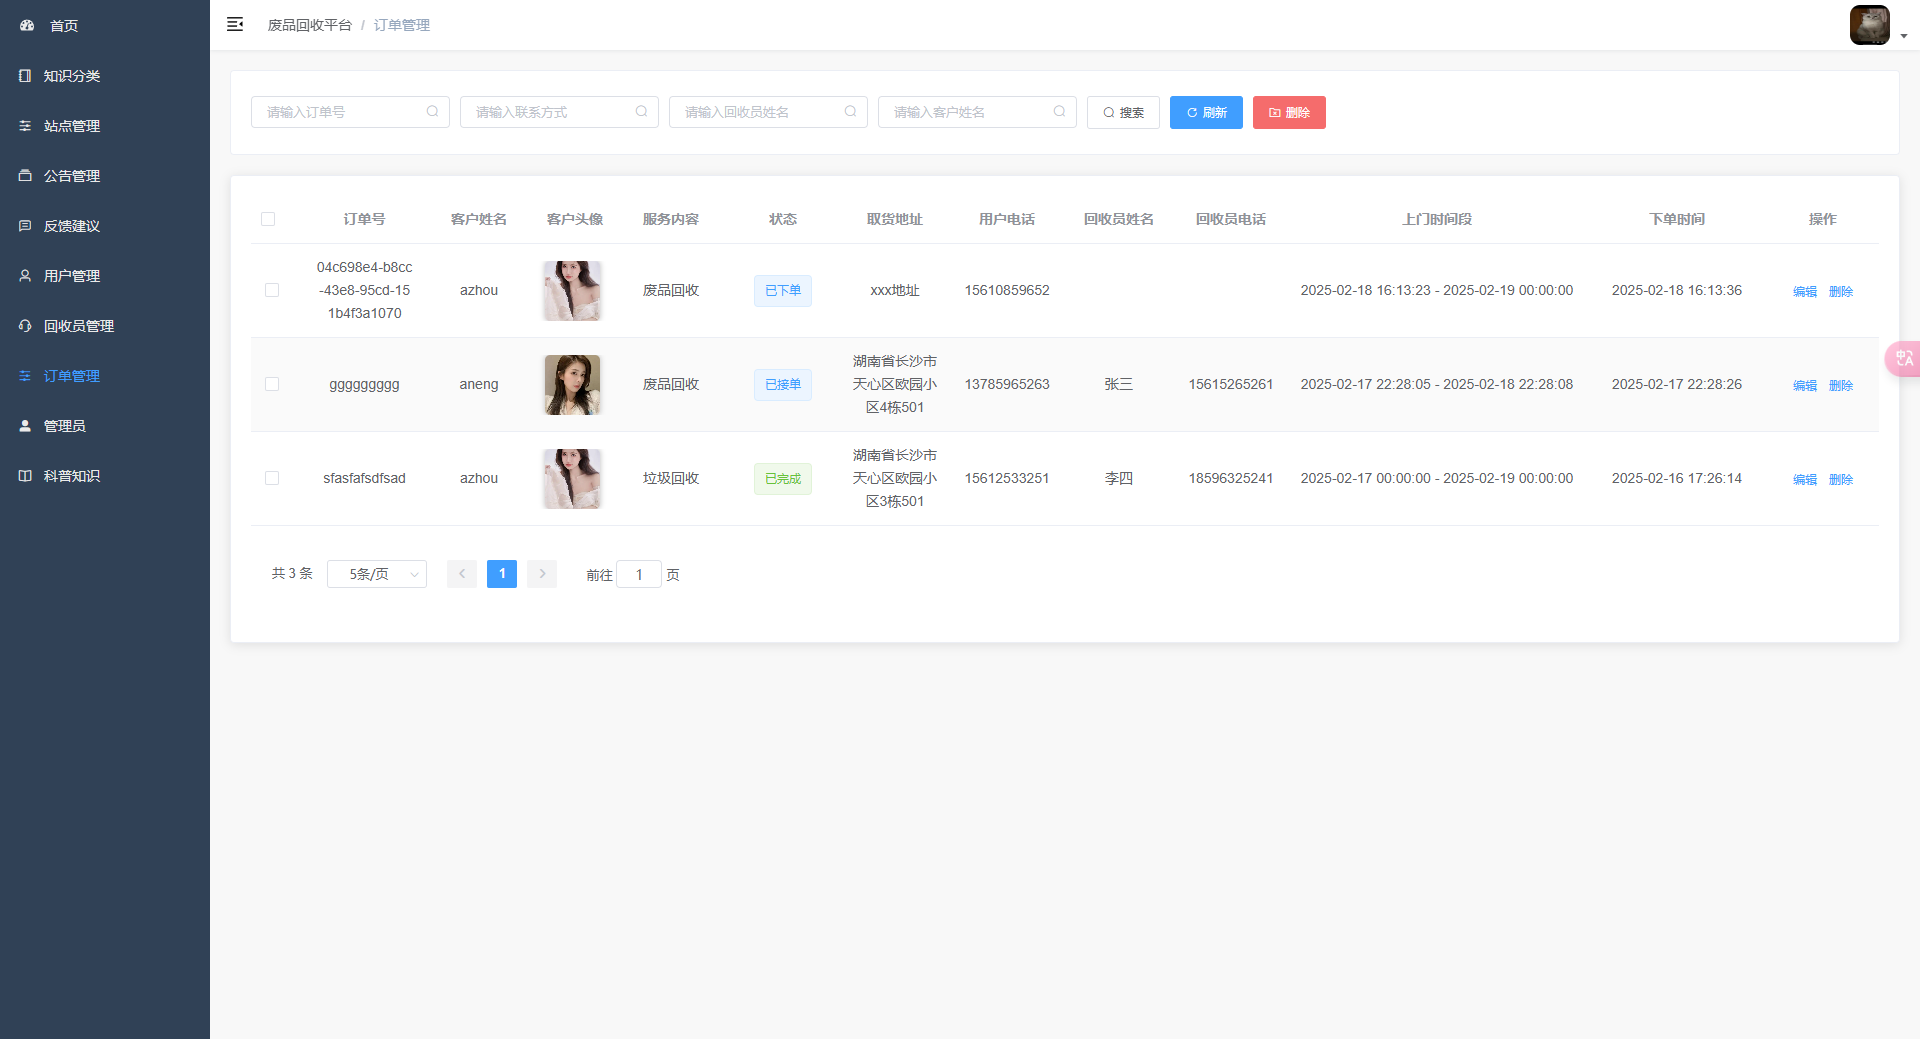Viewport: 1920px width, 1039px height.
Task: Edit the order 04c698e4-b8cc via 编辑
Action: pyautogui.click(x=1805, y=291)
